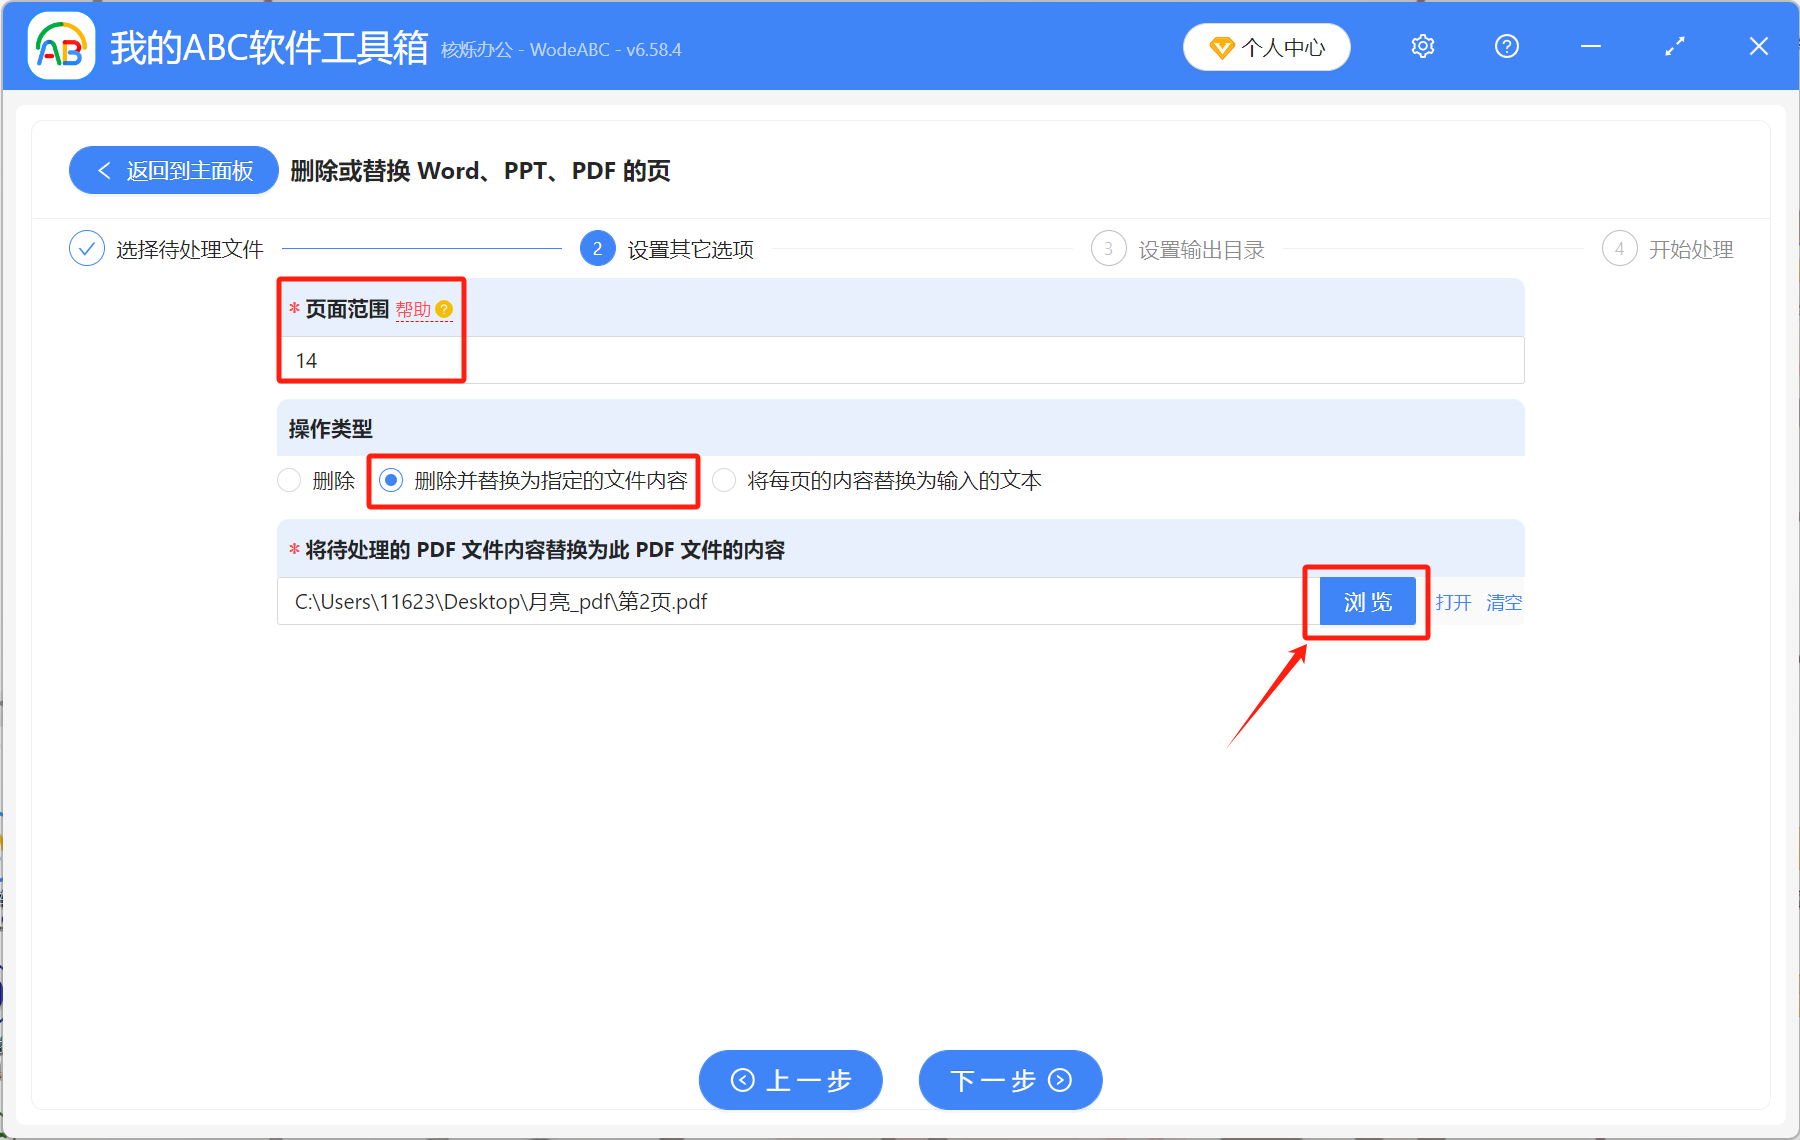
Task: Open help via the question mark icon
Action: click(x=1506, y=46)
